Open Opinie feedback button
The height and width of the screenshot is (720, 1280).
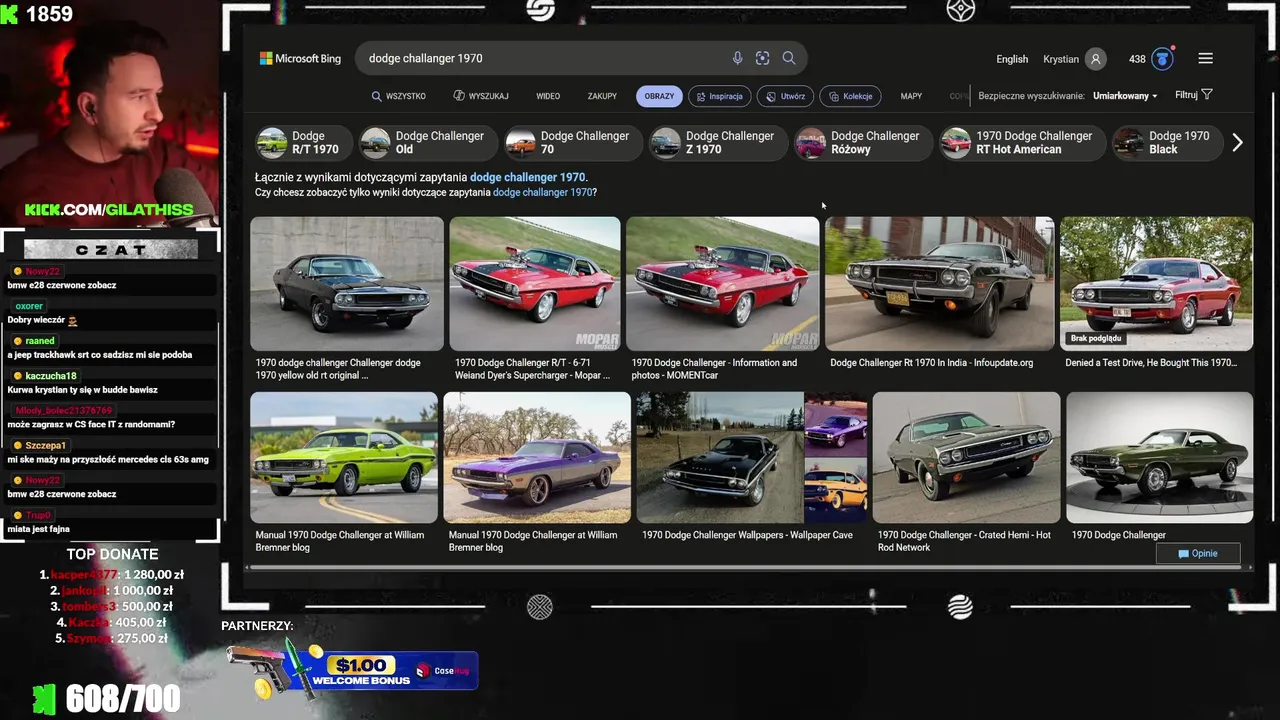[x=1198, y=553]
